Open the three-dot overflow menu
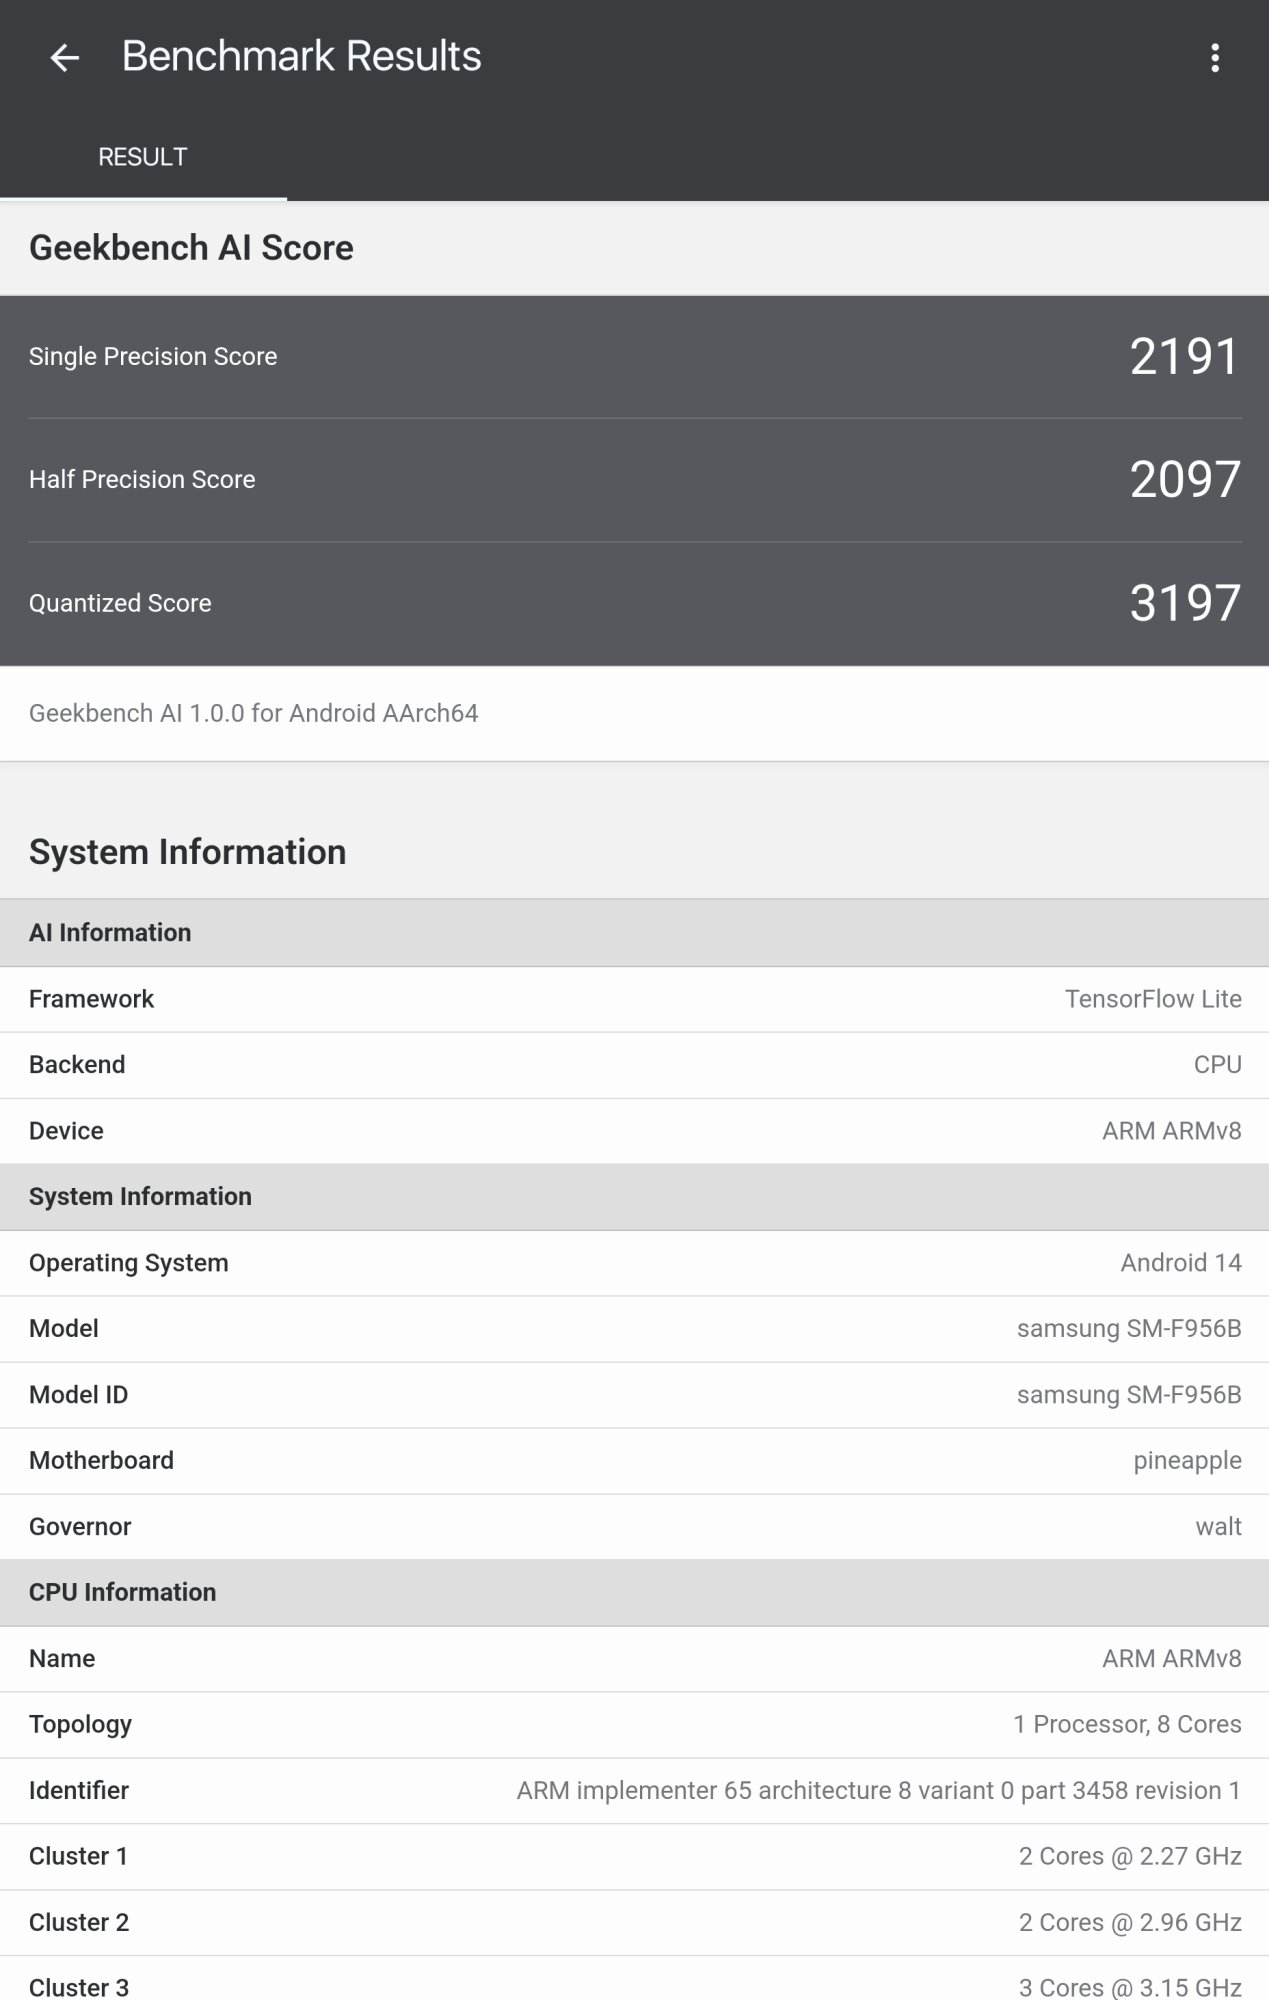 (x=1215, y=58)
